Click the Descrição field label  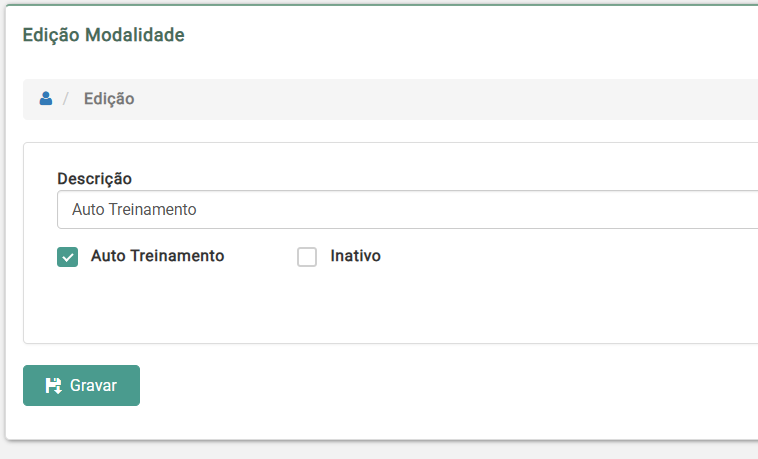pyautogui.click(x=94, y=178)
